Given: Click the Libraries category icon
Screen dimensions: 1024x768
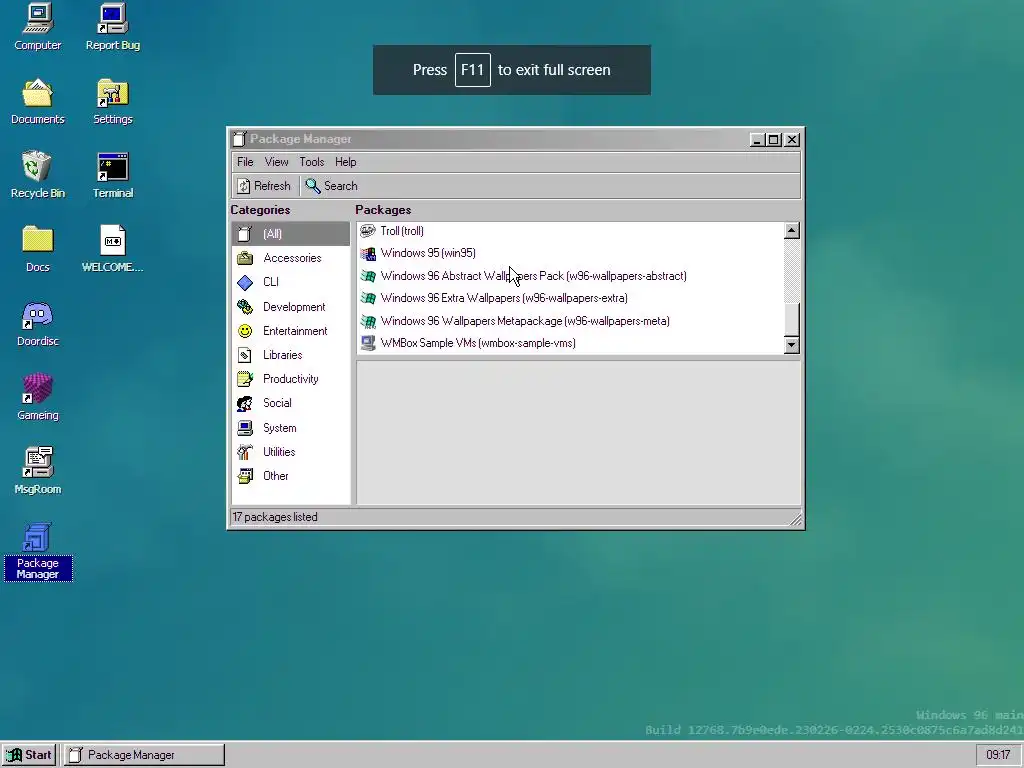Looking at the screenshot, I should coord(245,355).
